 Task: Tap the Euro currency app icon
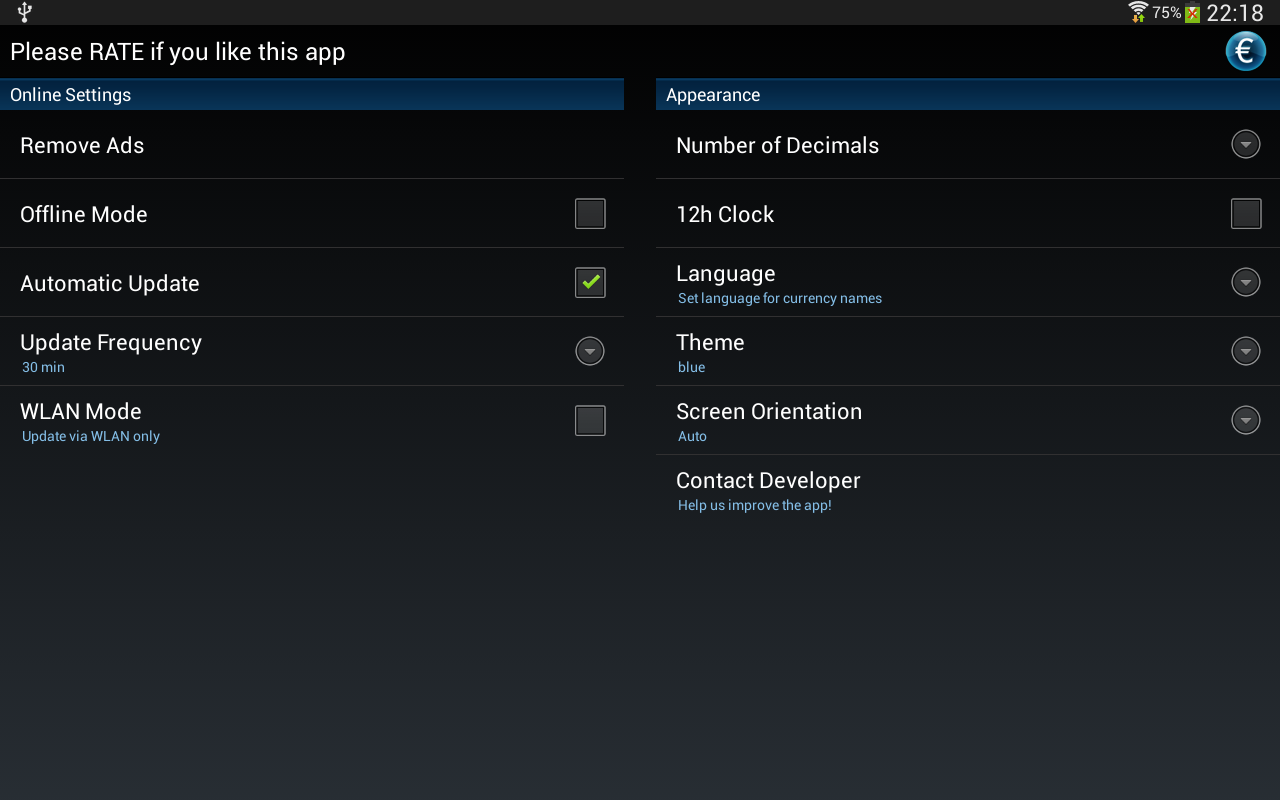coord(1245,51)
